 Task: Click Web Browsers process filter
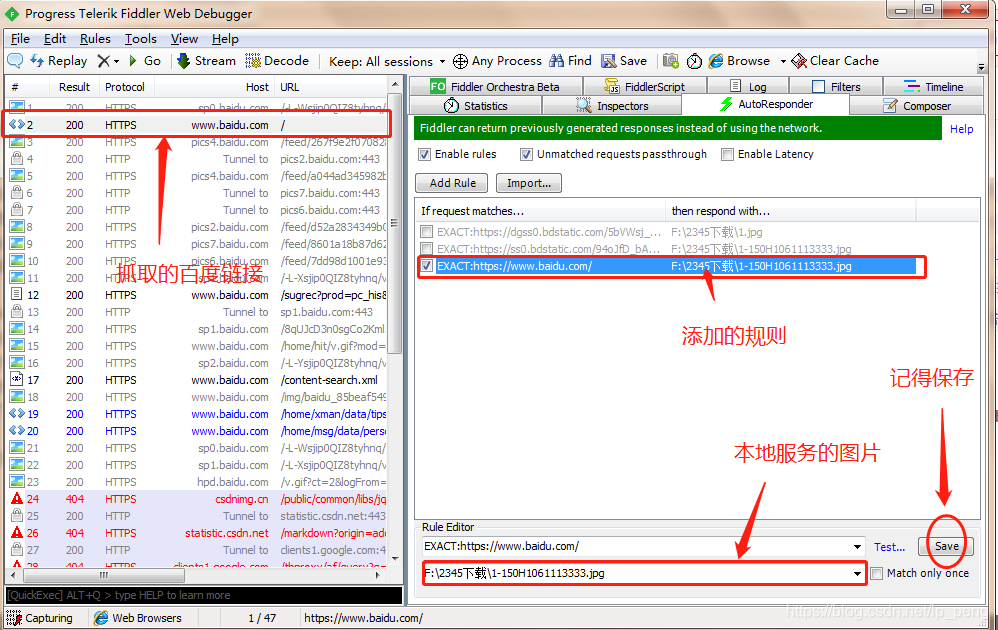pos(137,618)
